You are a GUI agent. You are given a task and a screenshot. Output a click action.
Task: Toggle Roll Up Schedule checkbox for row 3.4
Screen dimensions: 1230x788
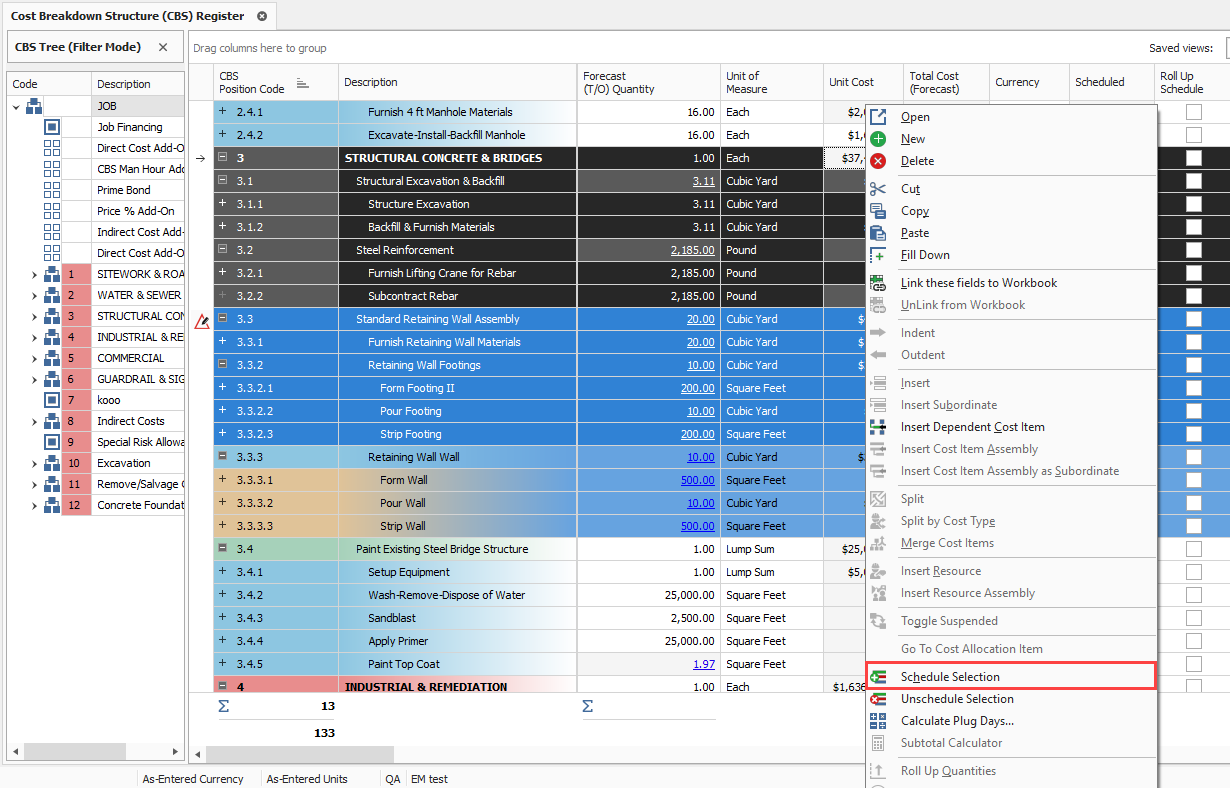click(x=1193, y=549)
